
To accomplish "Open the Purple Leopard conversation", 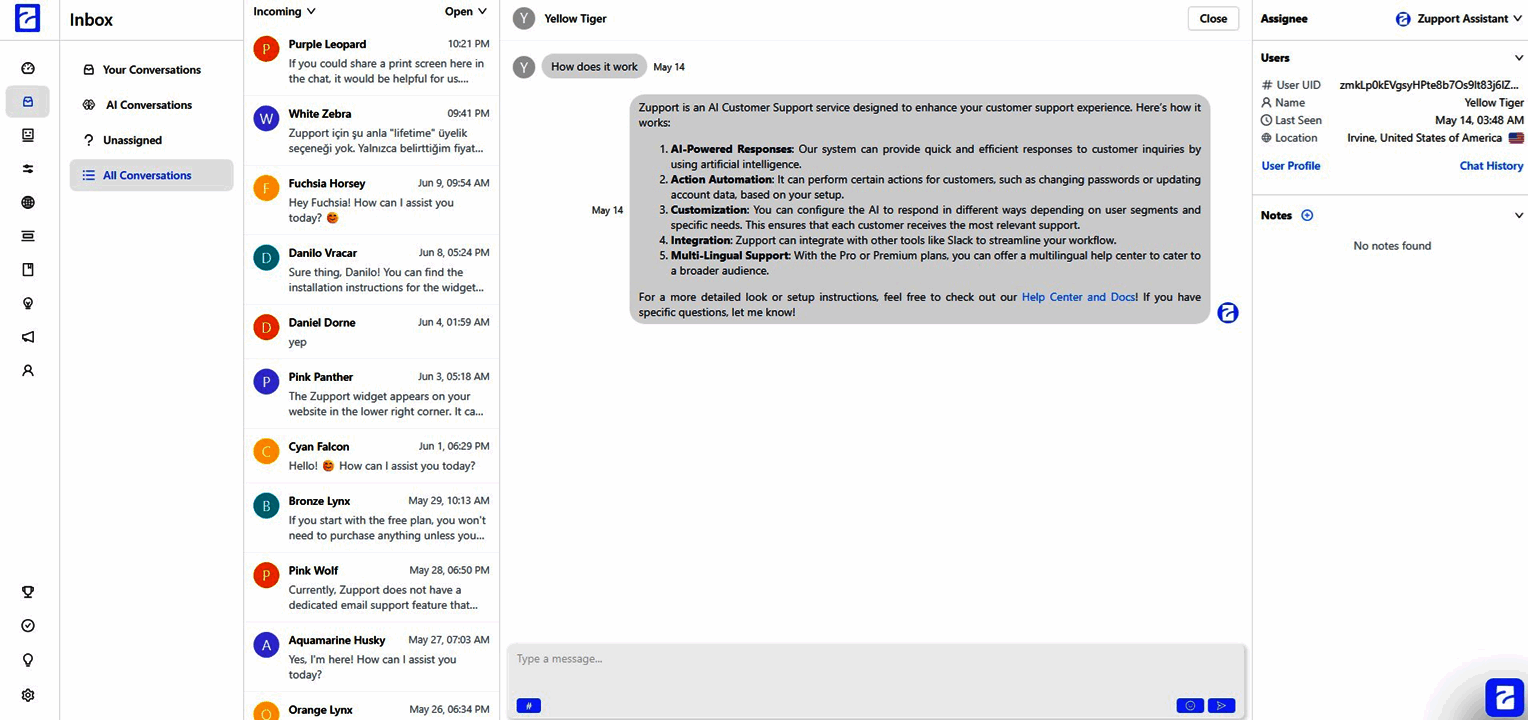I will coord(371,61).
